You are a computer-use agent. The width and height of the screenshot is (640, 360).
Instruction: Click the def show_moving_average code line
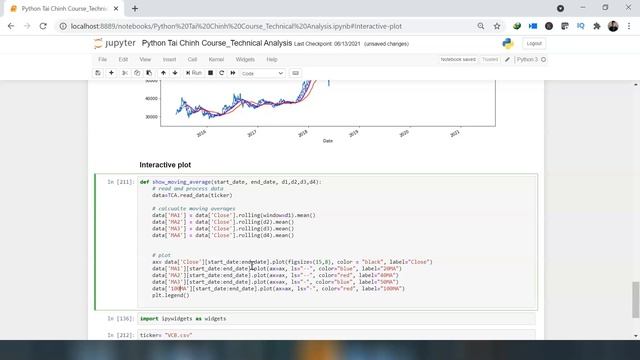pos(231,182)
